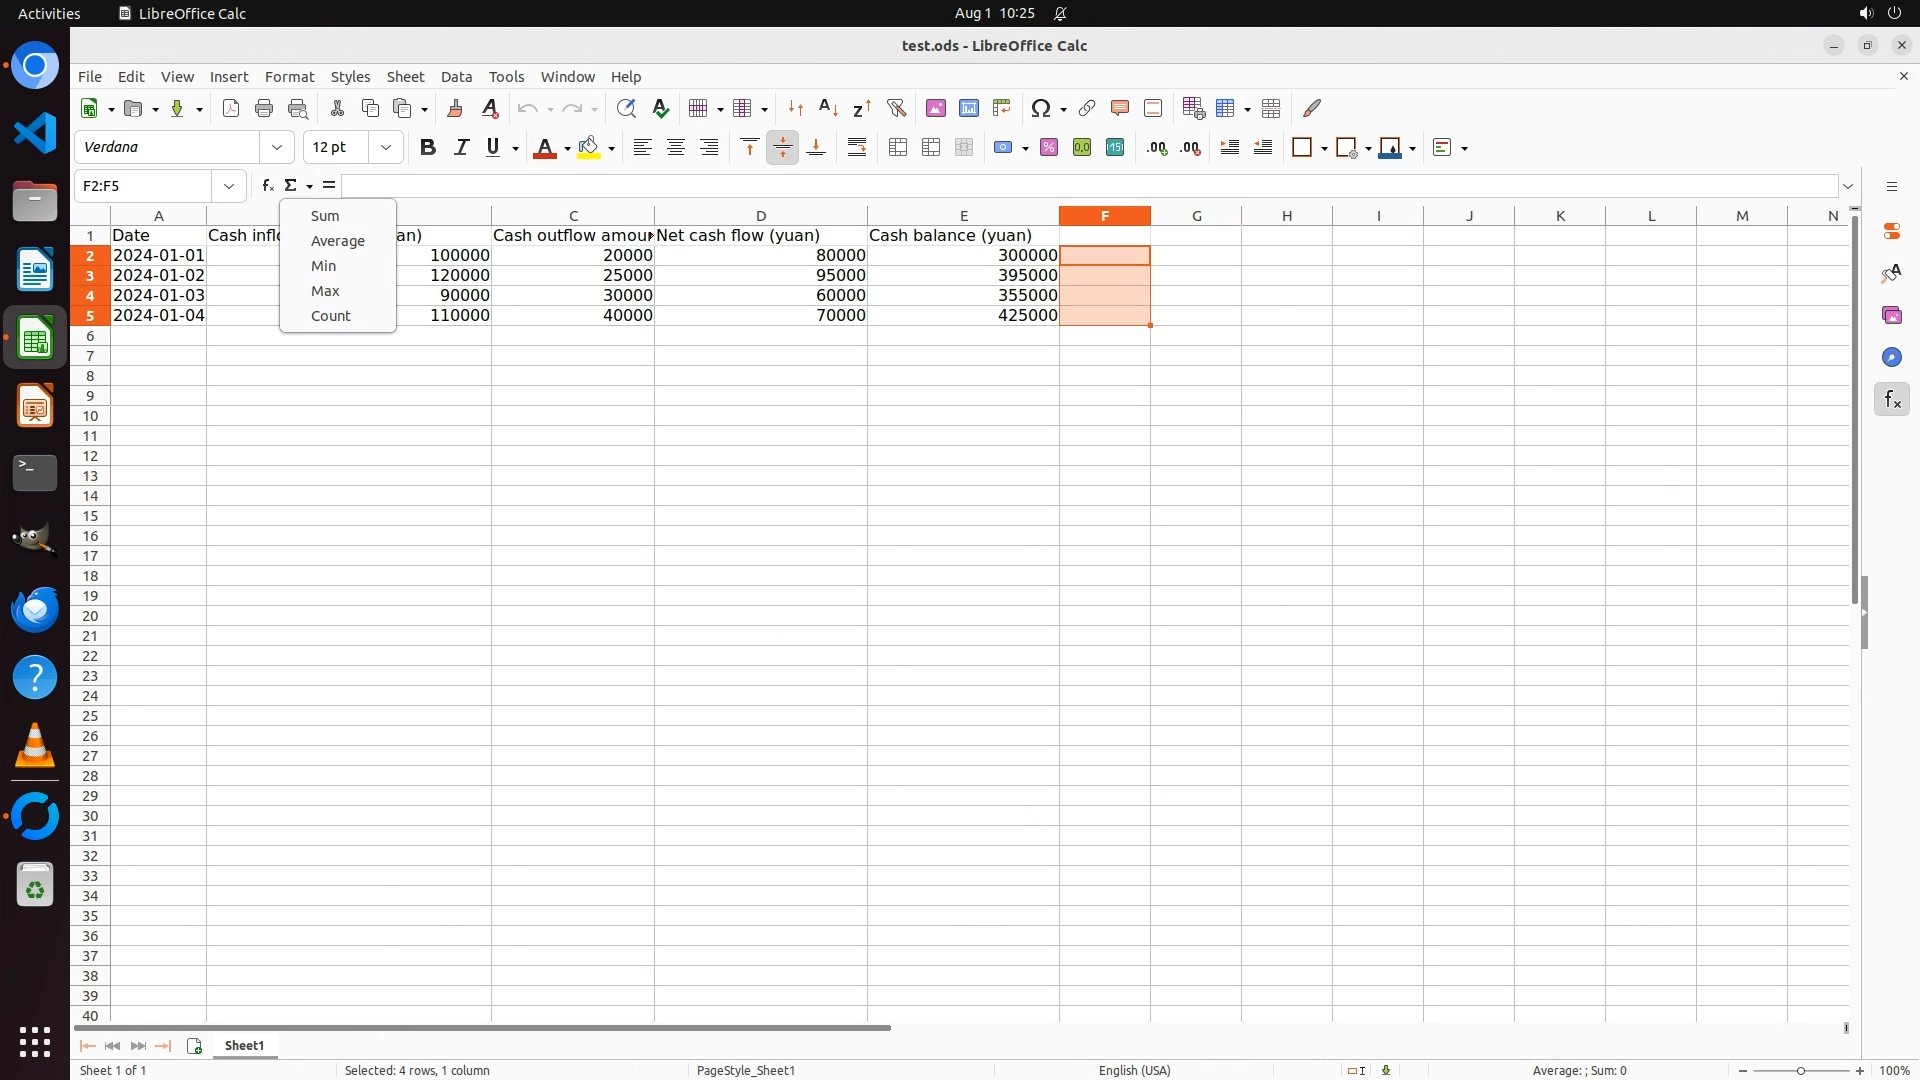Viewport: 1920px width, 1080px height.
Task: Click the Insert Special Character omega icon
Action: pos(1041,108)
